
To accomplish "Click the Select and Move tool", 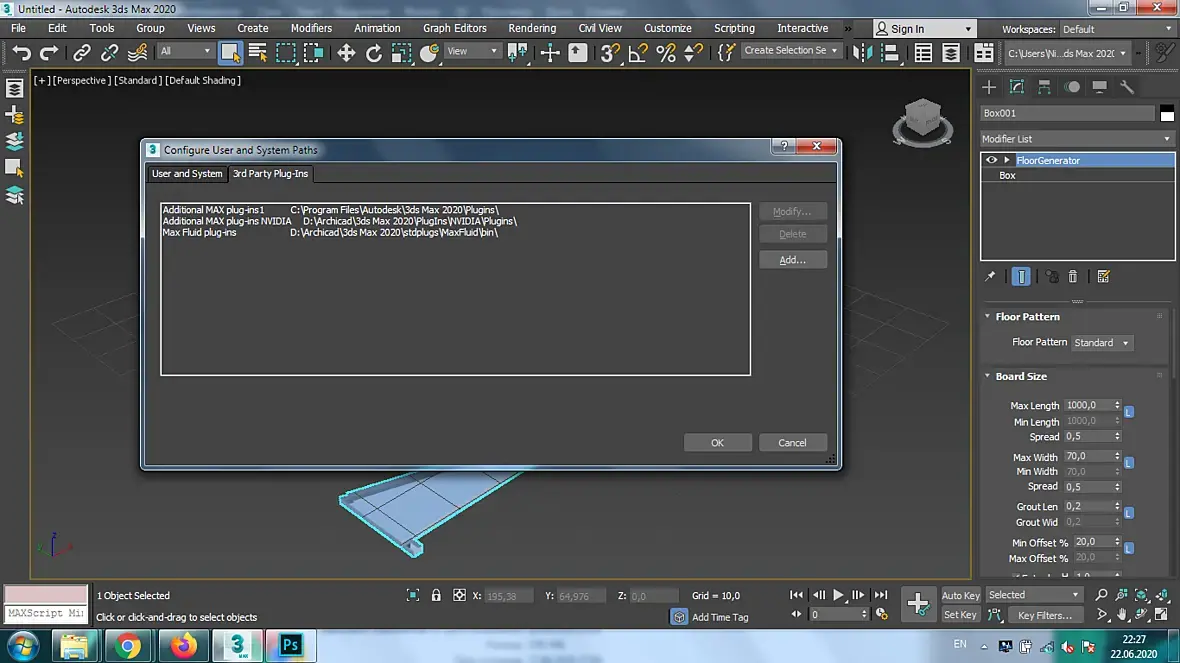I will coord(346,53).
